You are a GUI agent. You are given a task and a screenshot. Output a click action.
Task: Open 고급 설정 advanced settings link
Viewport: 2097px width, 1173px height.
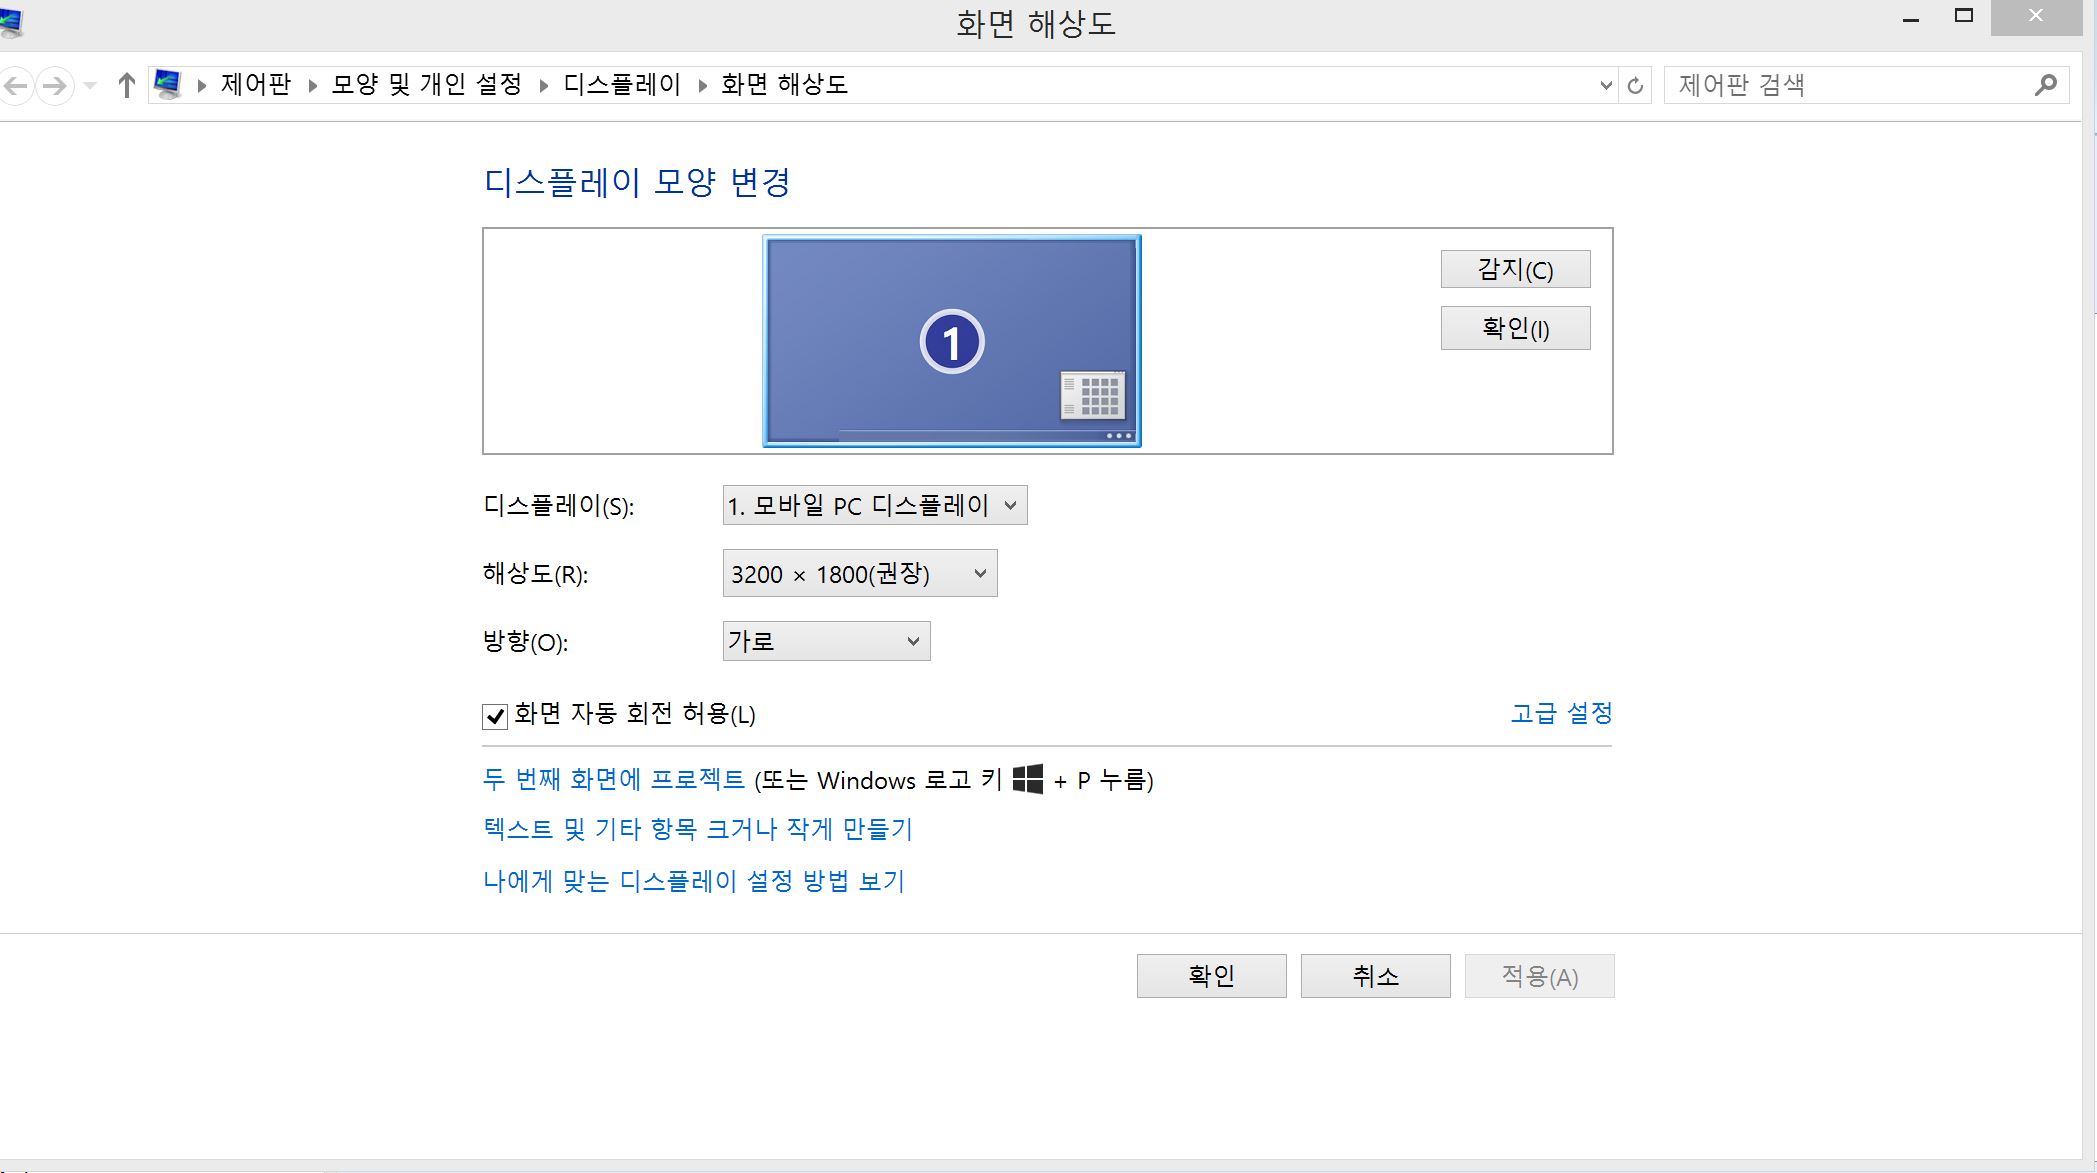tap(1561, 713)
